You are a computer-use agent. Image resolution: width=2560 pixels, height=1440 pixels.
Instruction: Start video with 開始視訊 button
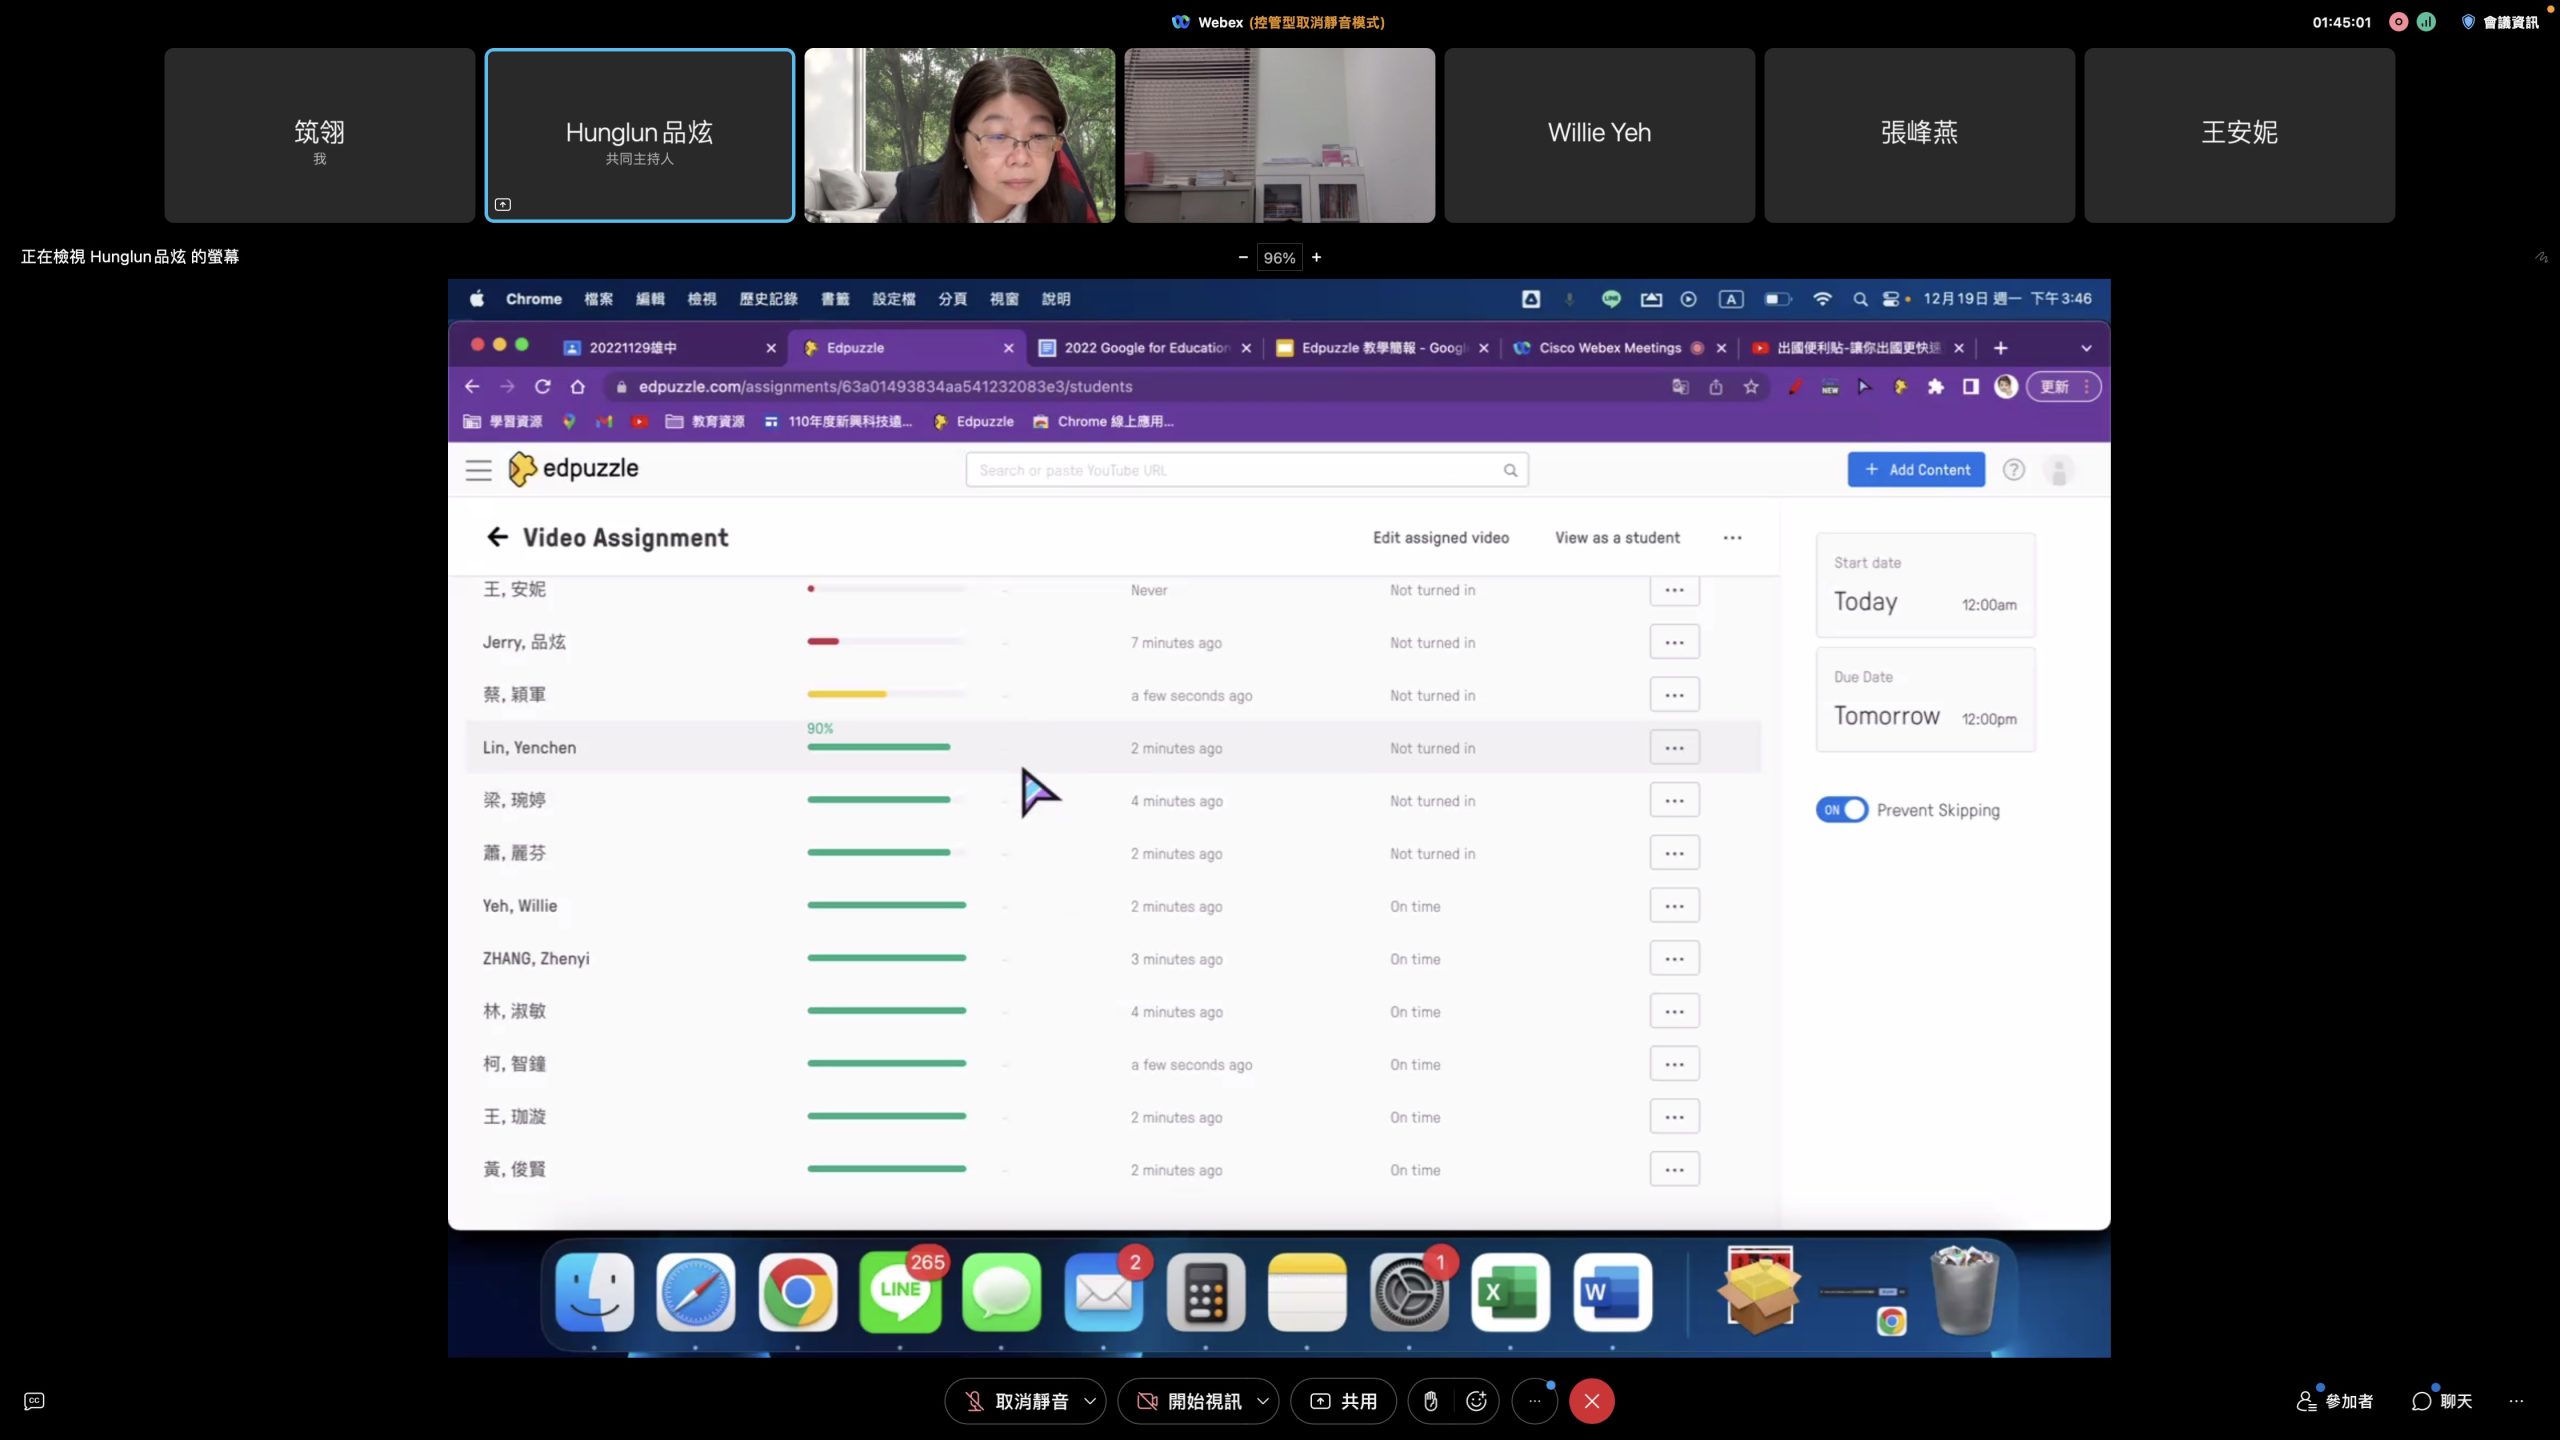1190,1401
